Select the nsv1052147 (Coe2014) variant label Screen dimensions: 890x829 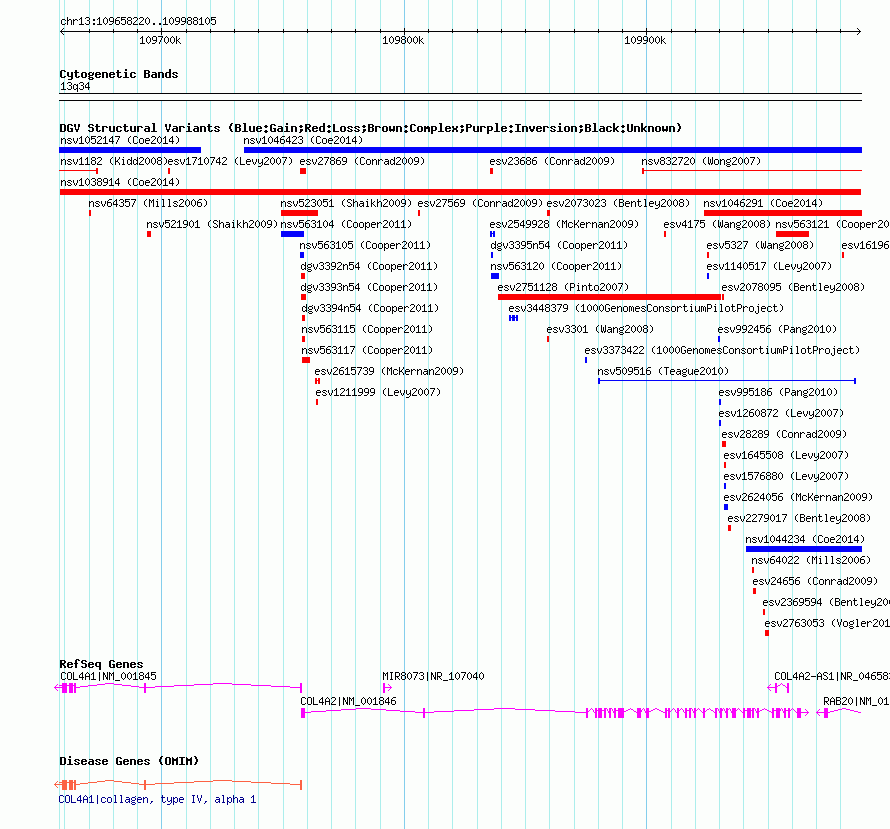tap(120, 140)
